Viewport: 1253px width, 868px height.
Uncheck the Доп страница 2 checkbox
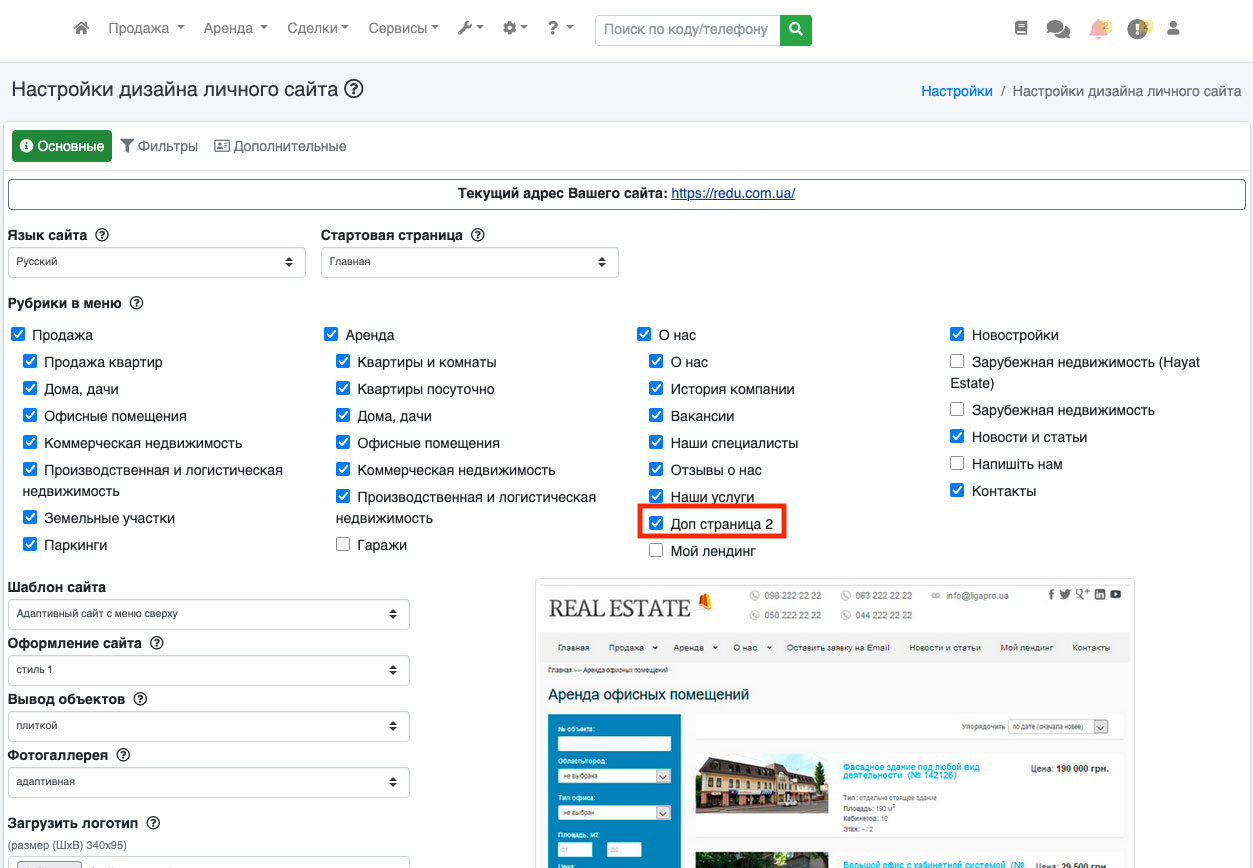click(656, 523)
